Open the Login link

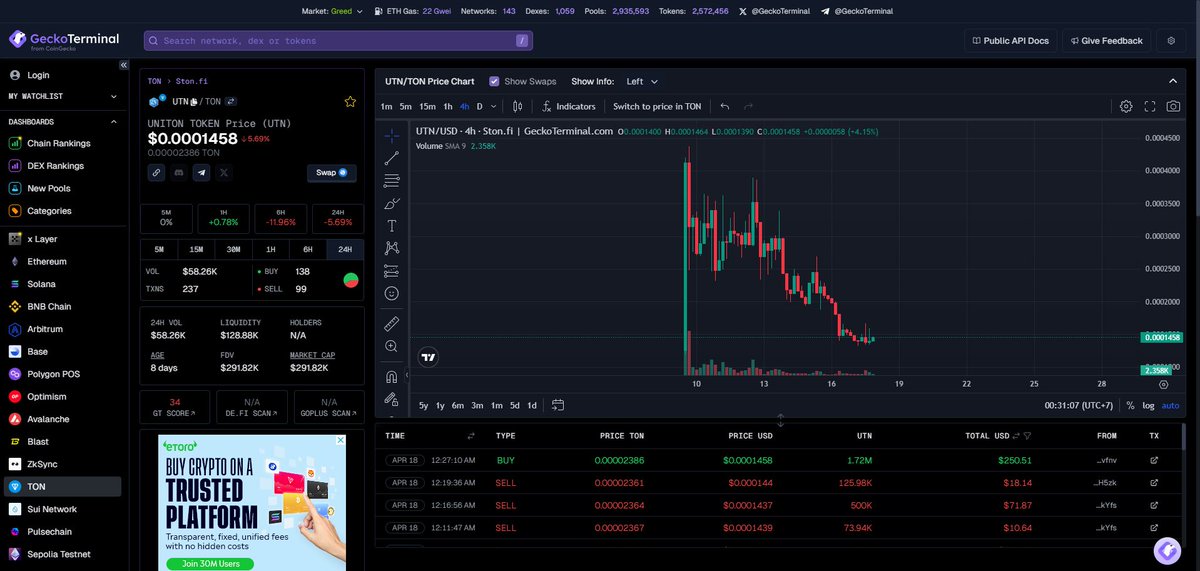point(38,75)
